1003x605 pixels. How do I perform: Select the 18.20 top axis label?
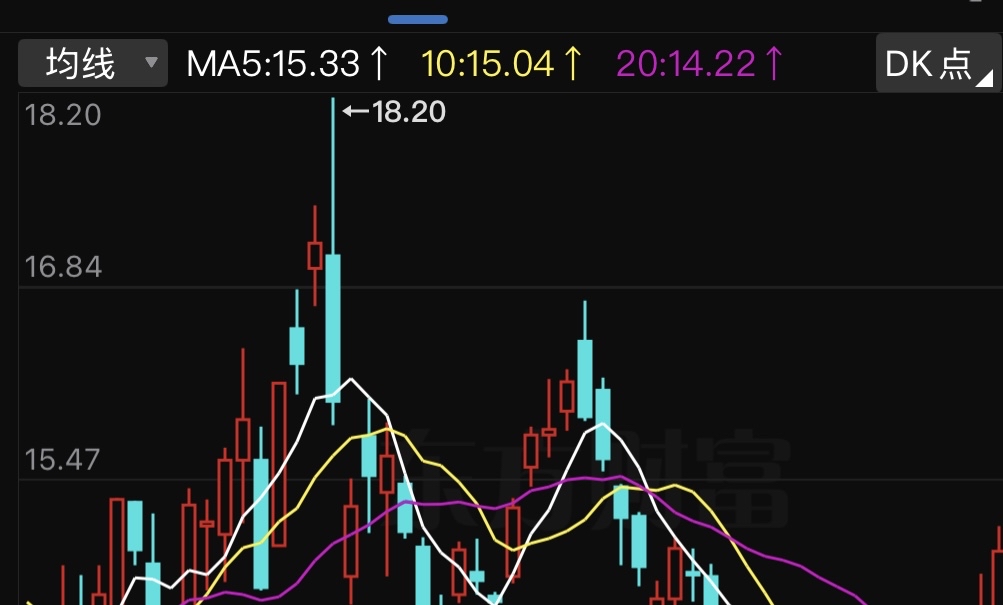click(x=63, y=115)
